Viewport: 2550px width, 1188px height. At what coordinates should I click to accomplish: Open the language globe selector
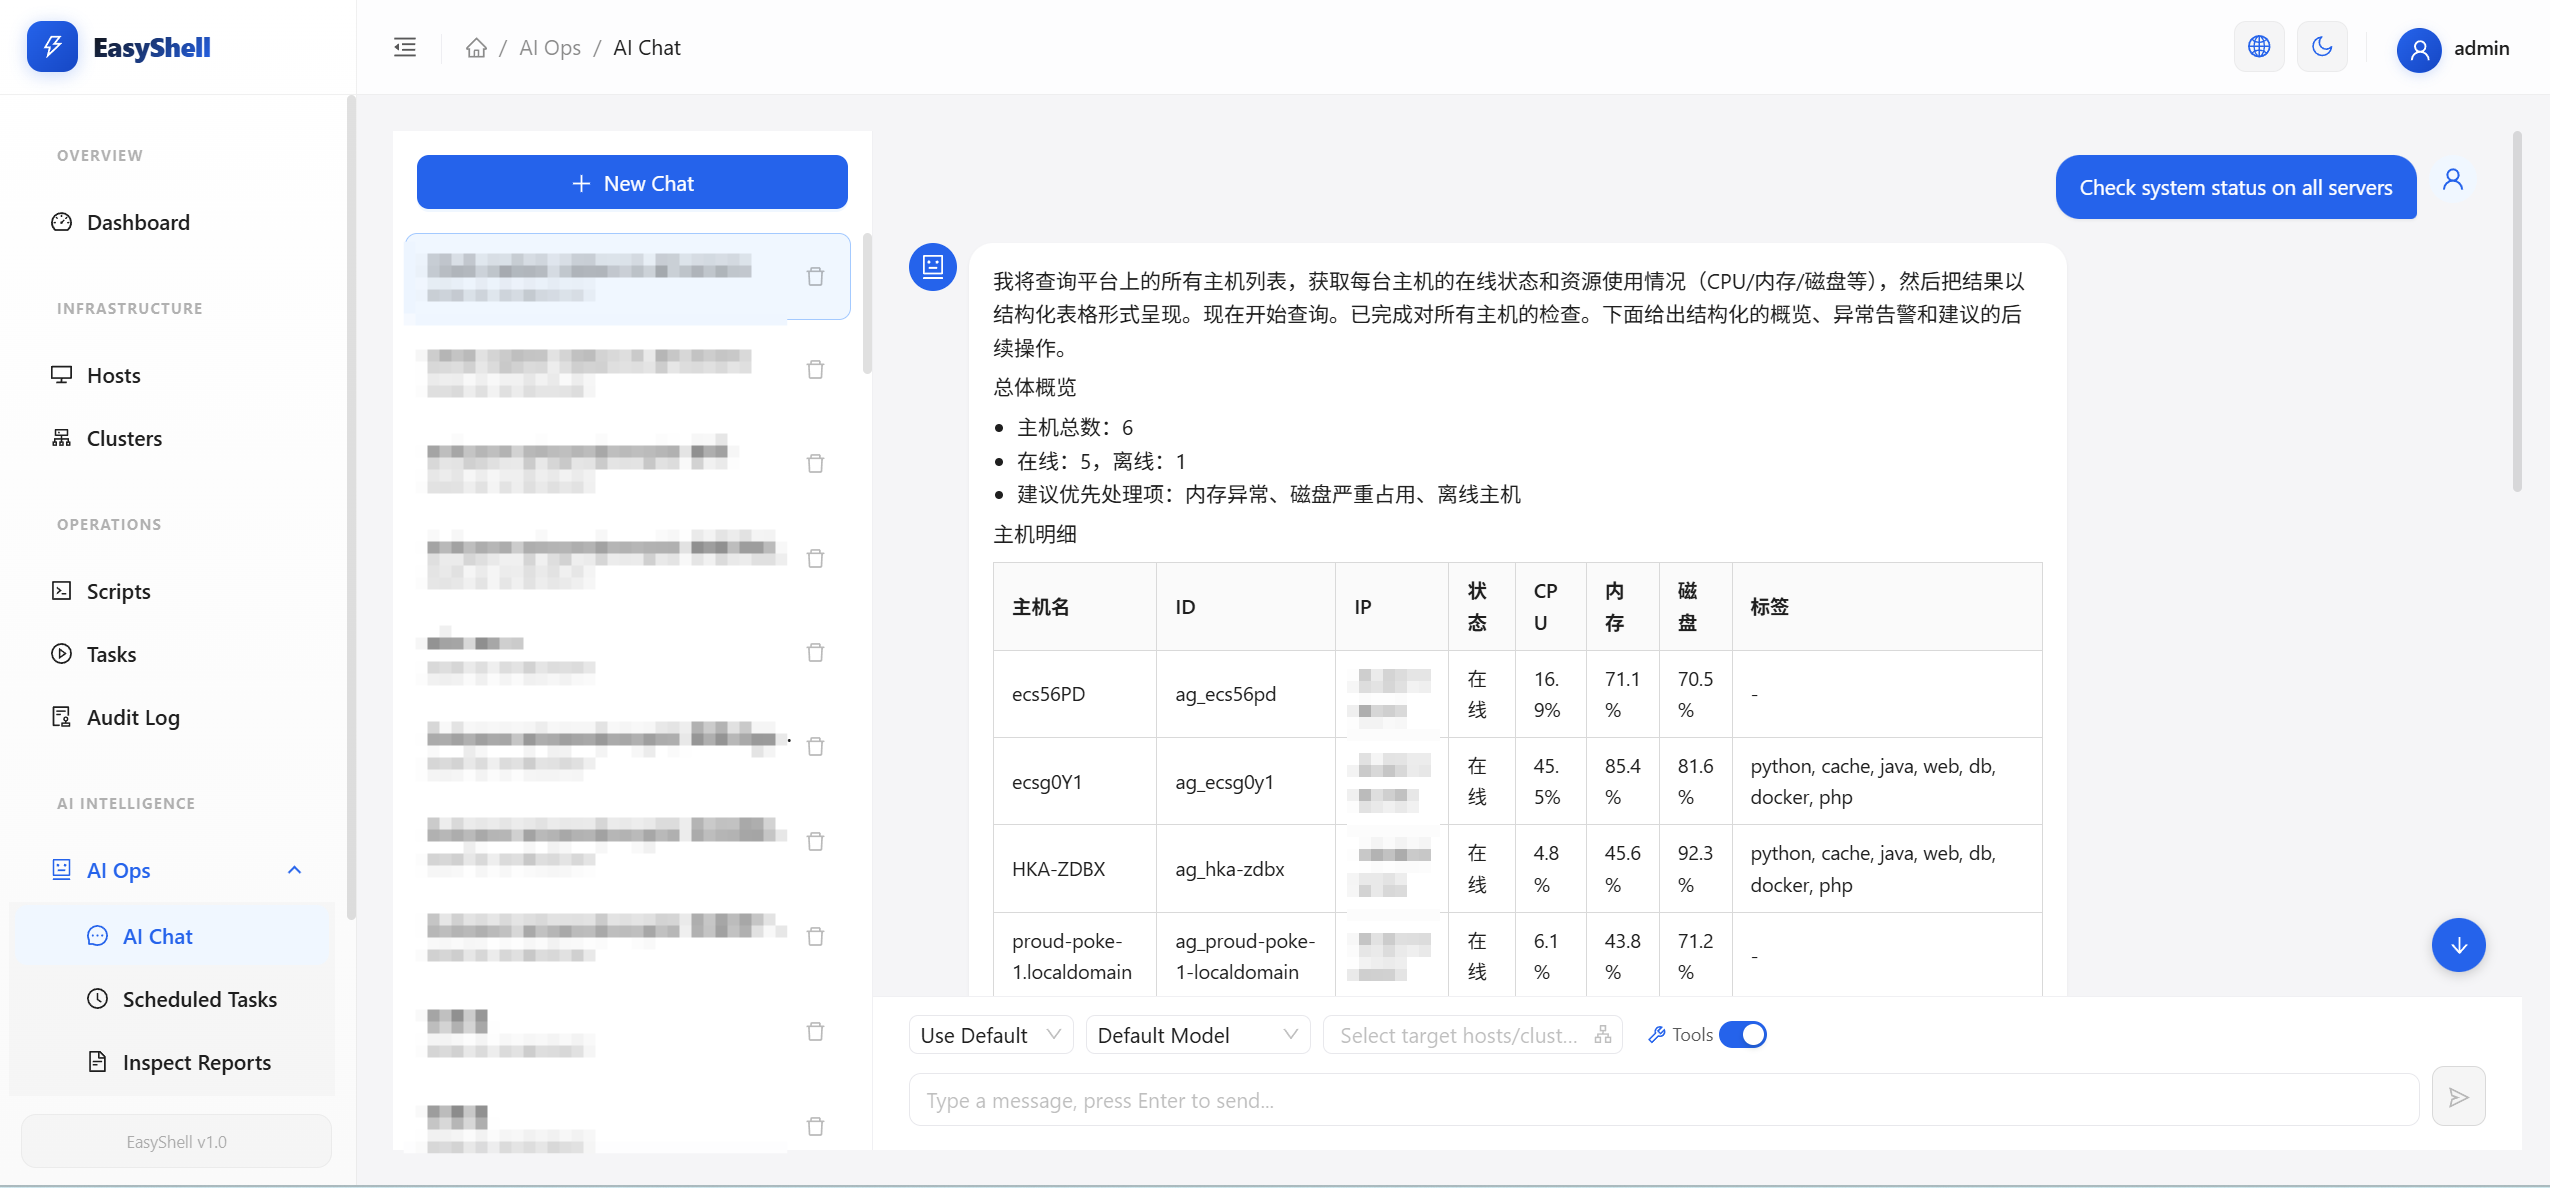pos(2258,47)
